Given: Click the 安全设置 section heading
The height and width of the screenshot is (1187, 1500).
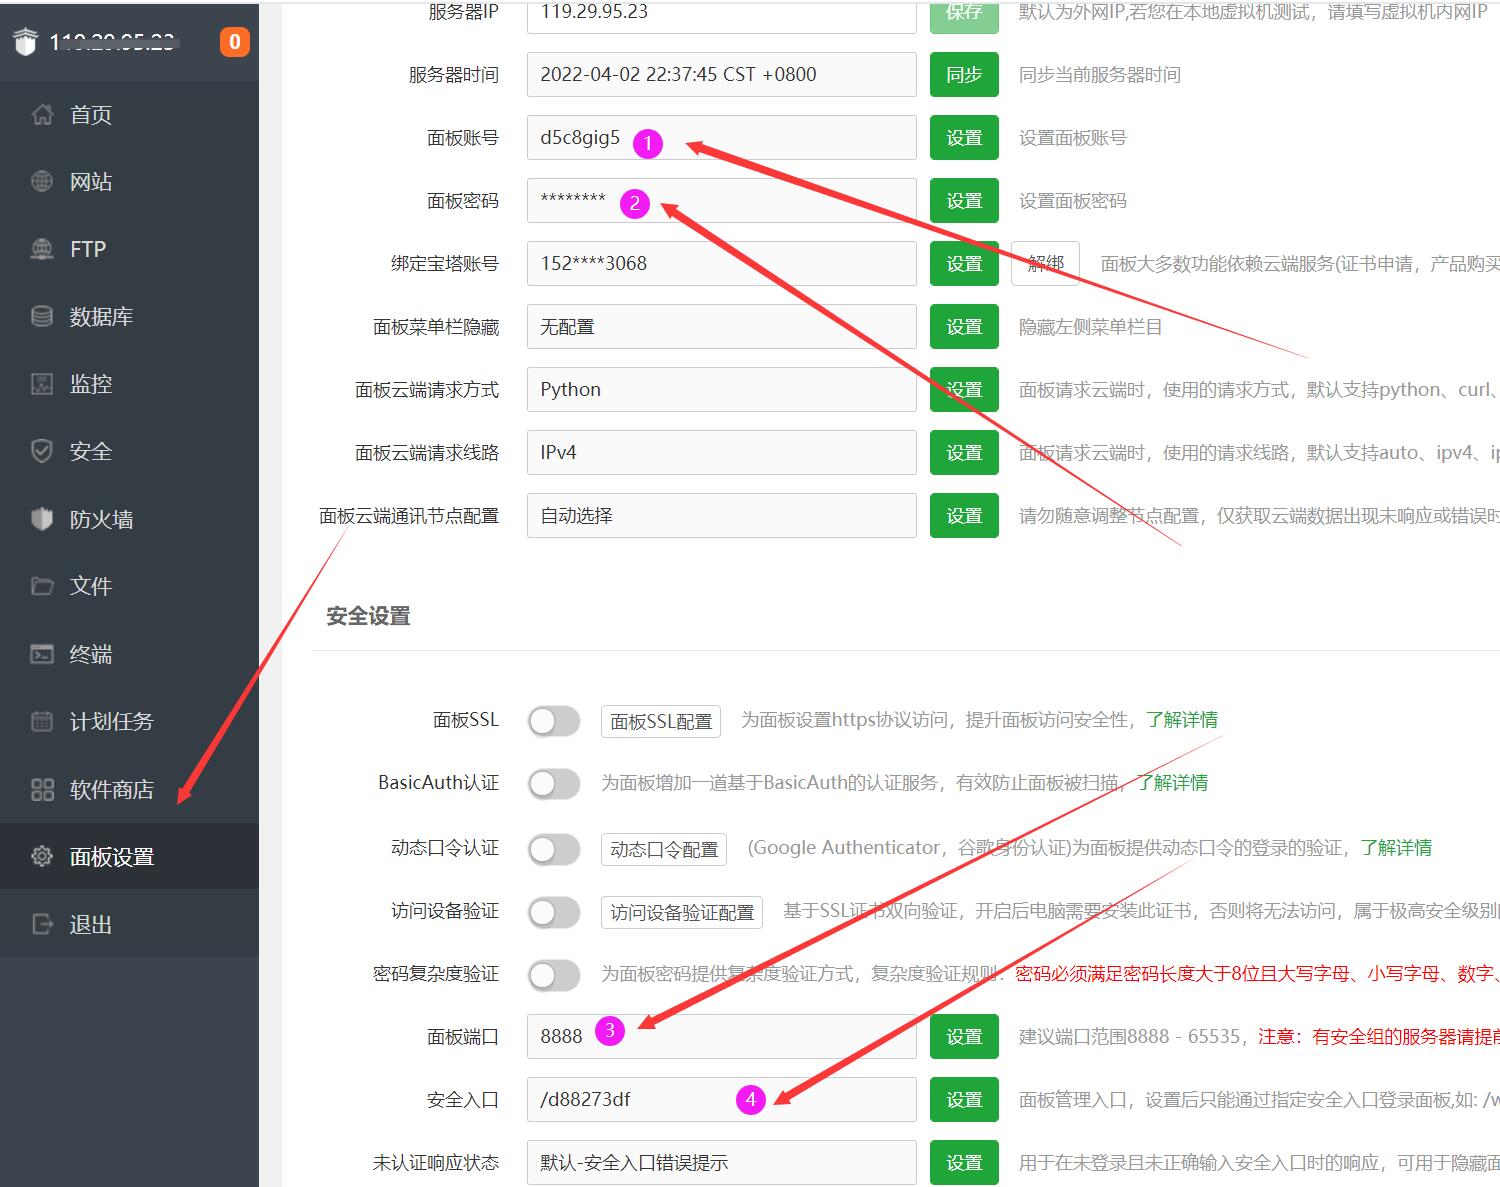Looking at the screenshot, I should pyautogui.click(x=369, y=616).
